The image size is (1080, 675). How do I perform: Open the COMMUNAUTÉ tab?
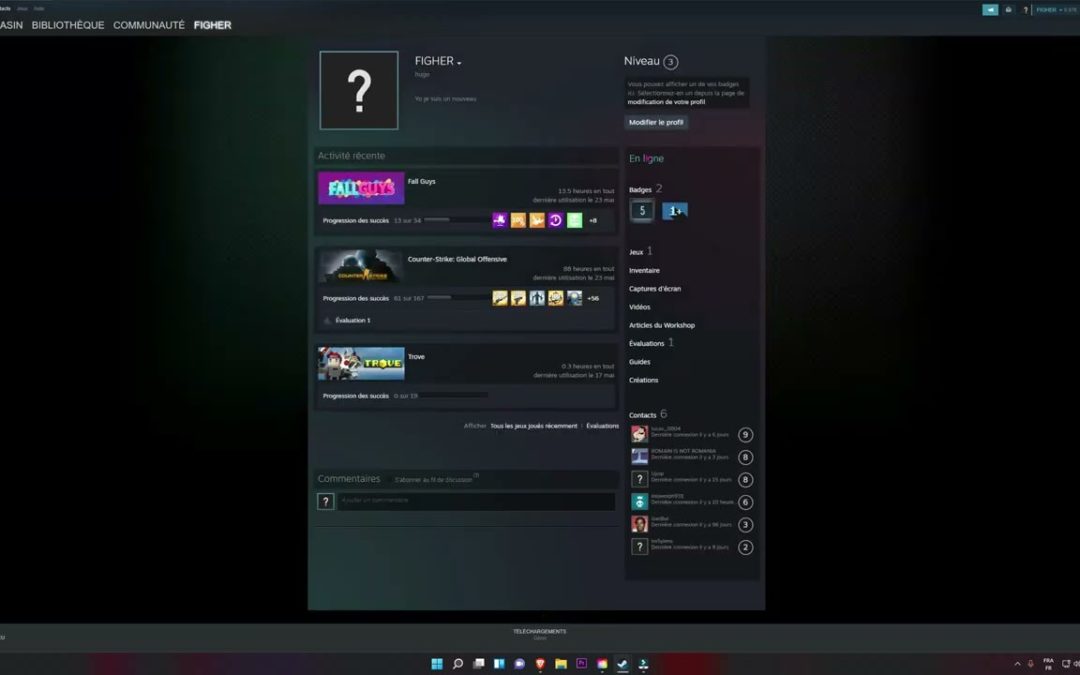pos(149,25)
